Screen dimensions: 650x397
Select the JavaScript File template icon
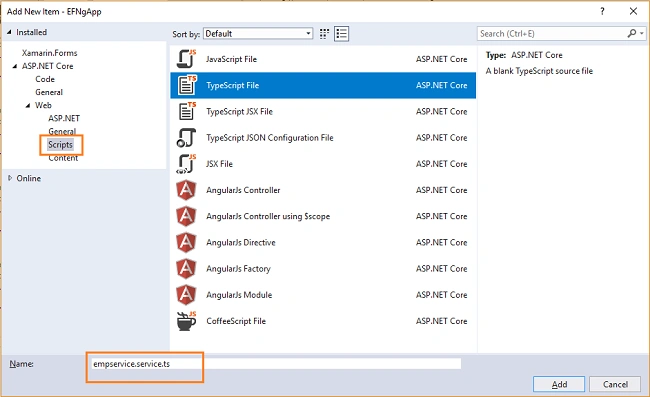click(186, 59)
